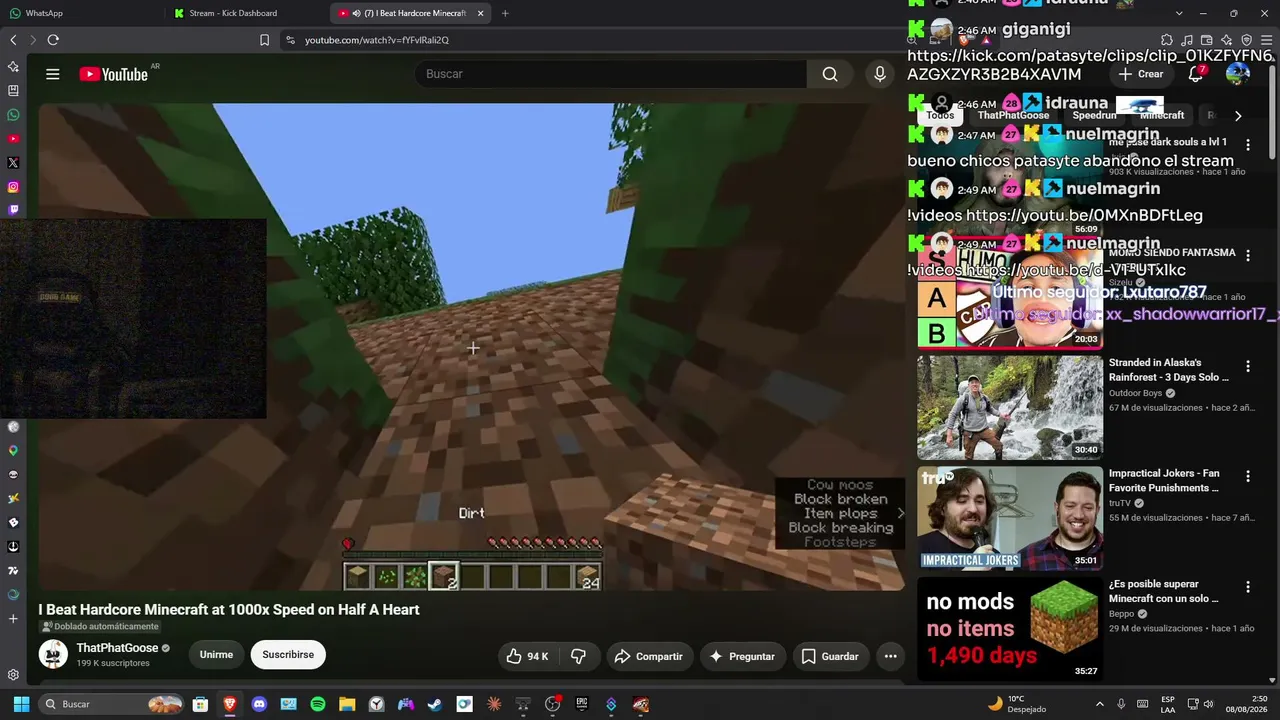Open Discord from the taskbar
Screen dimensions: 1280x720
[x=260, y=704]
